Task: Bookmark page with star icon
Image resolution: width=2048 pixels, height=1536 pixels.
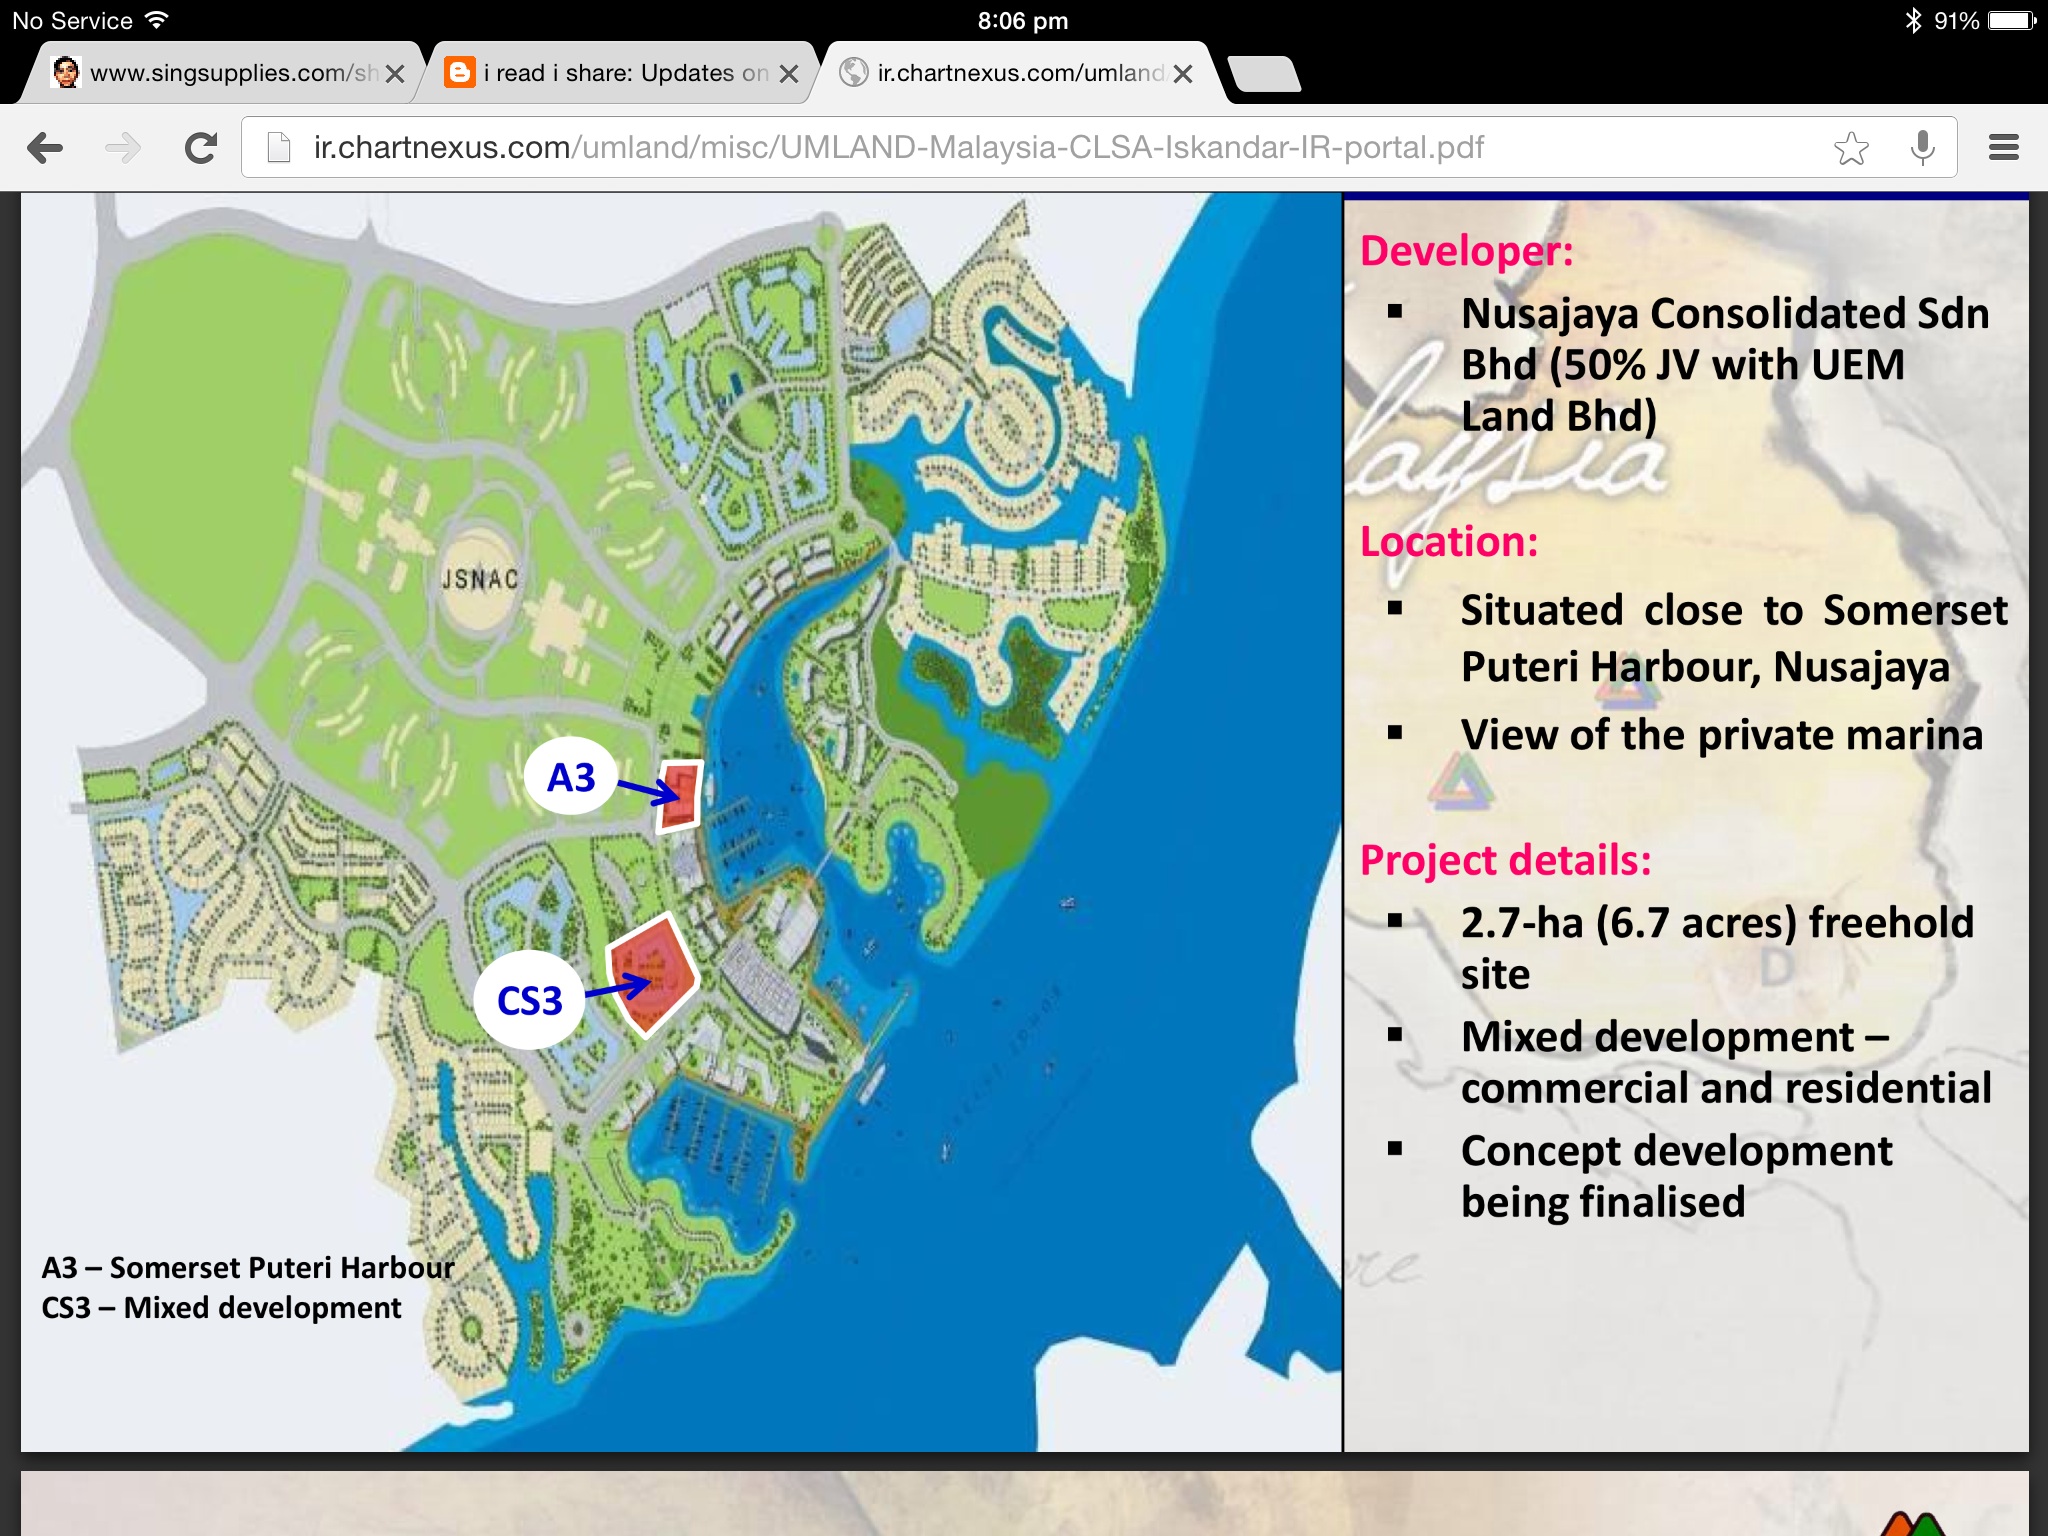Action: coord(1851,148)
